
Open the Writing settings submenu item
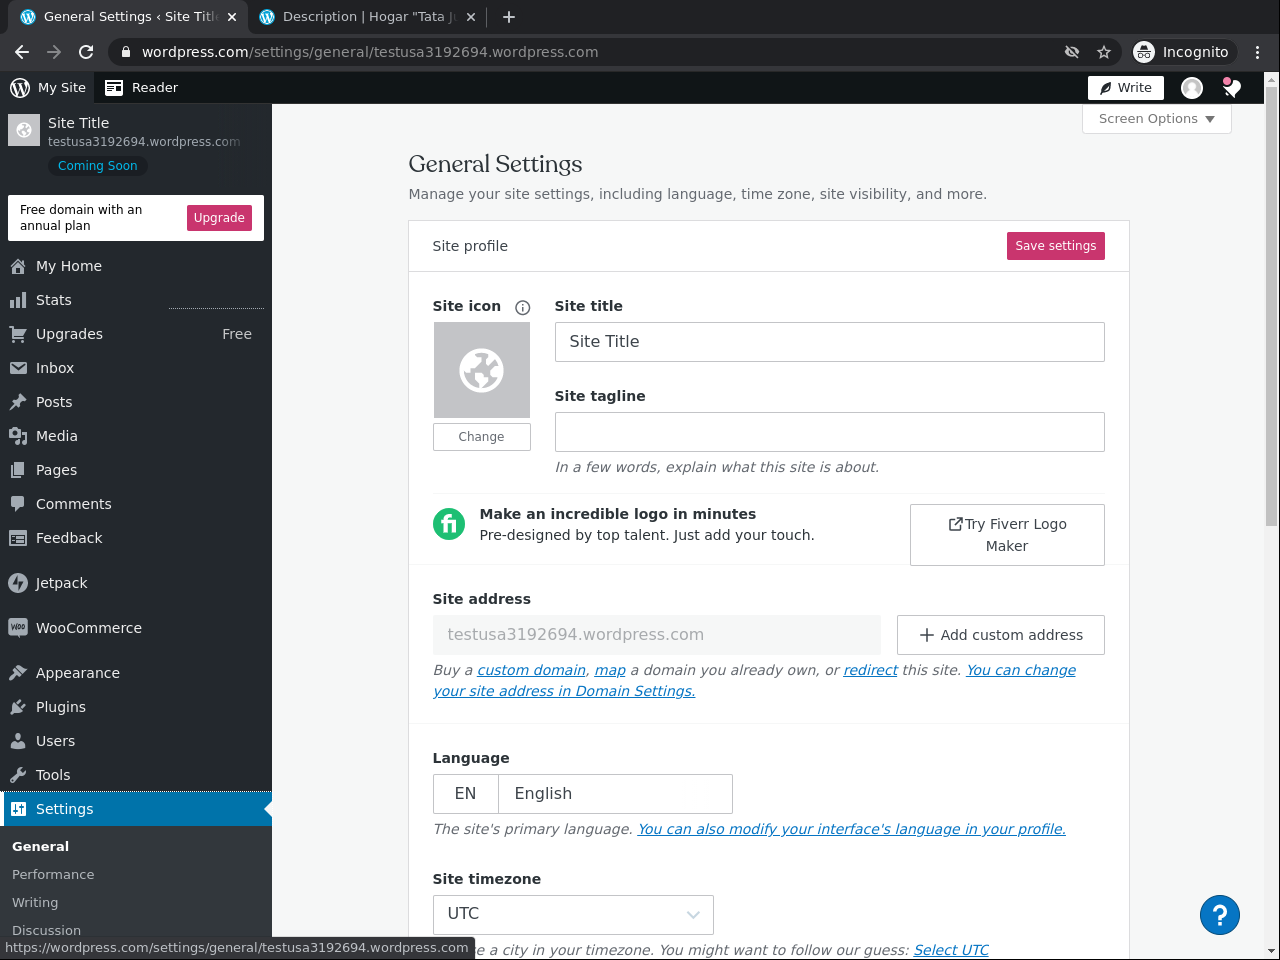pos(35,902)
